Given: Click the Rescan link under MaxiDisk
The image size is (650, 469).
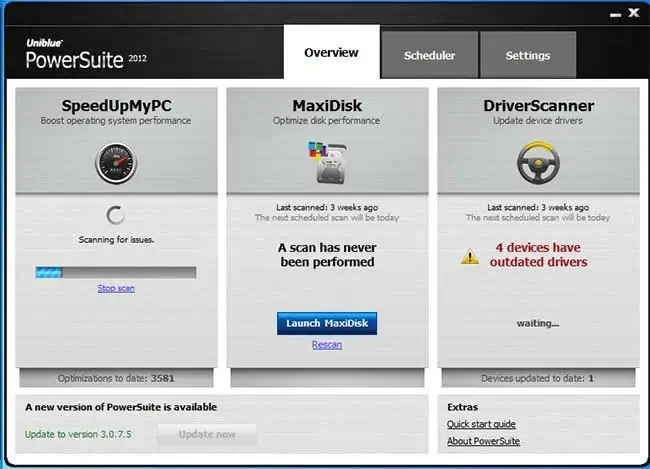Looking at the screenshot, I should pos(327,345).
